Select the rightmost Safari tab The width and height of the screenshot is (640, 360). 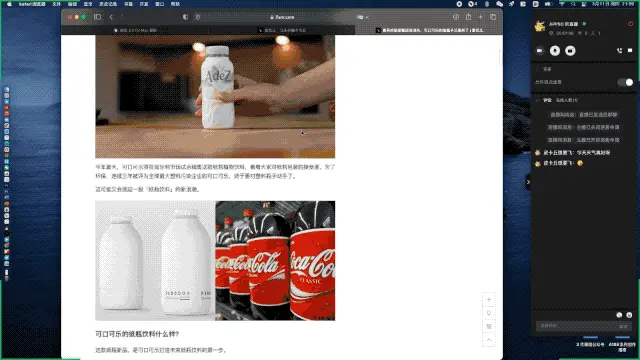pos(429,30)
